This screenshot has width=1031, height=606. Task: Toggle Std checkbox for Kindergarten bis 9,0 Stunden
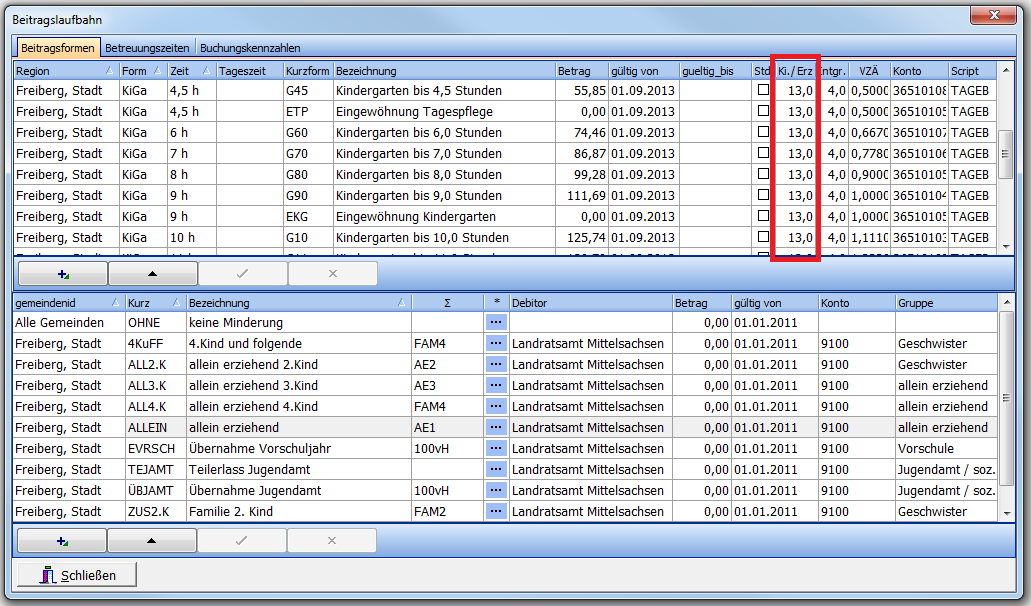[x=763, y=195]
